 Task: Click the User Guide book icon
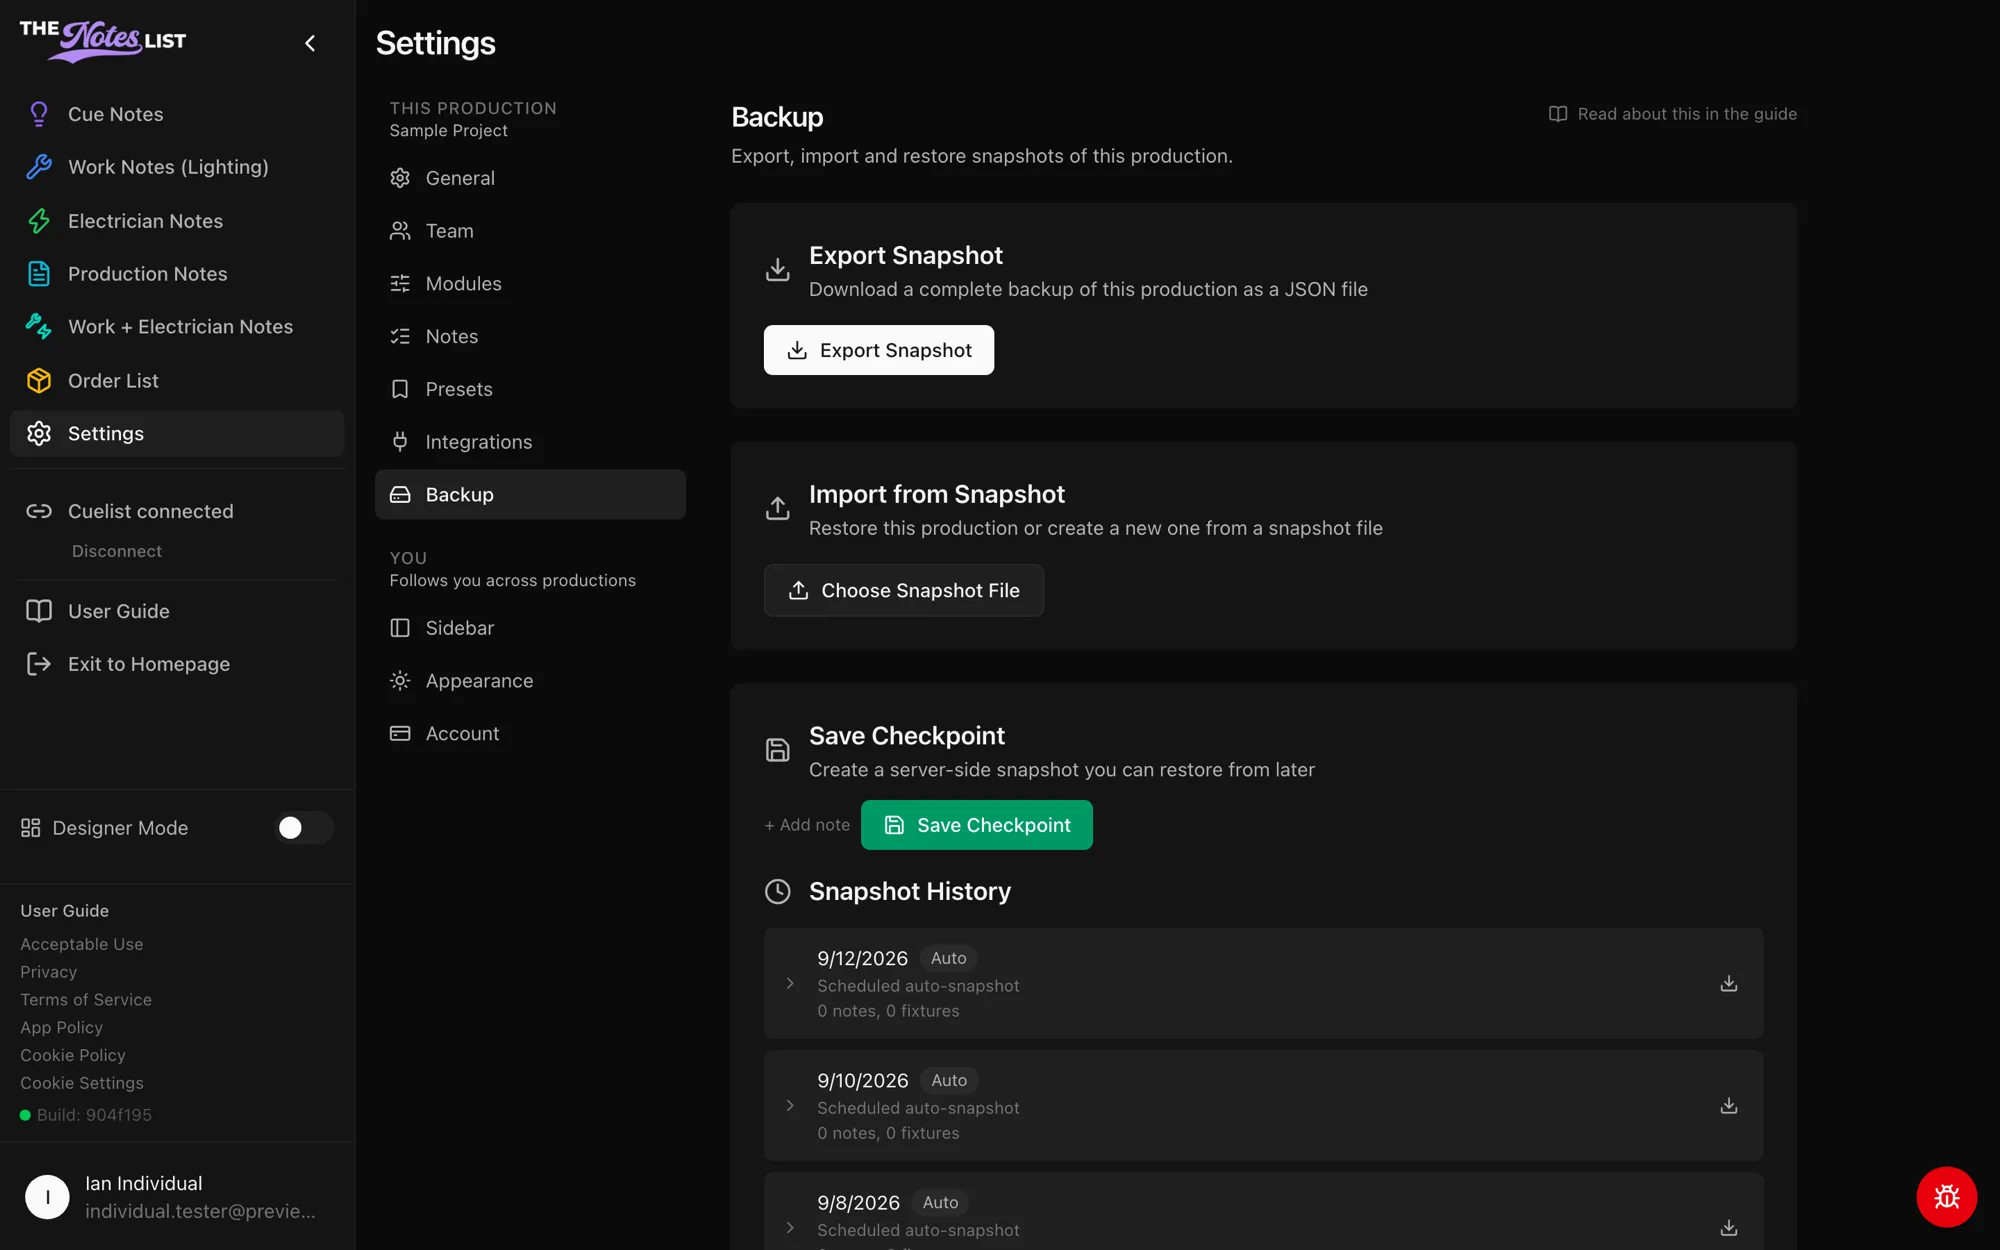pos(39,611)
